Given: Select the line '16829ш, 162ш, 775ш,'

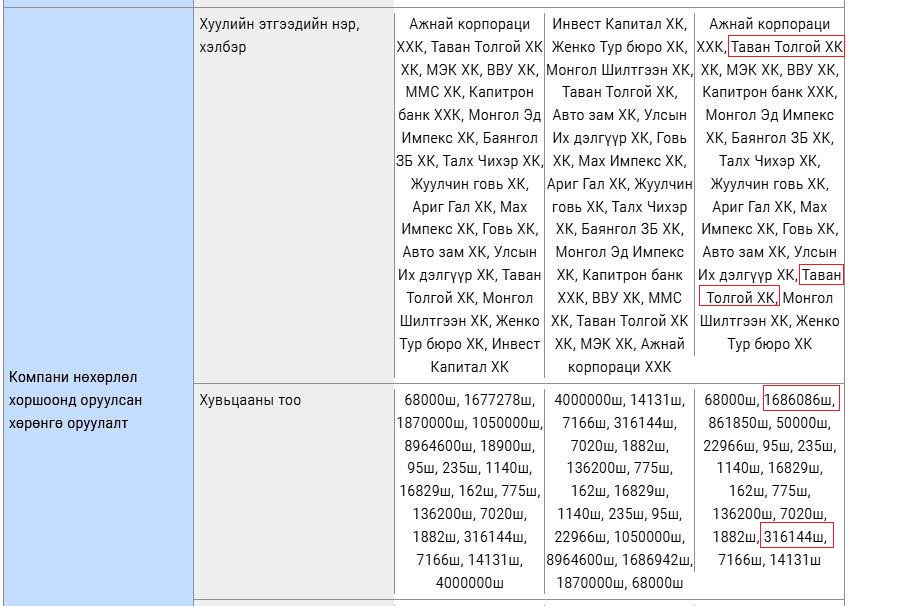Looking at the screenshot, I should (469, 492).
